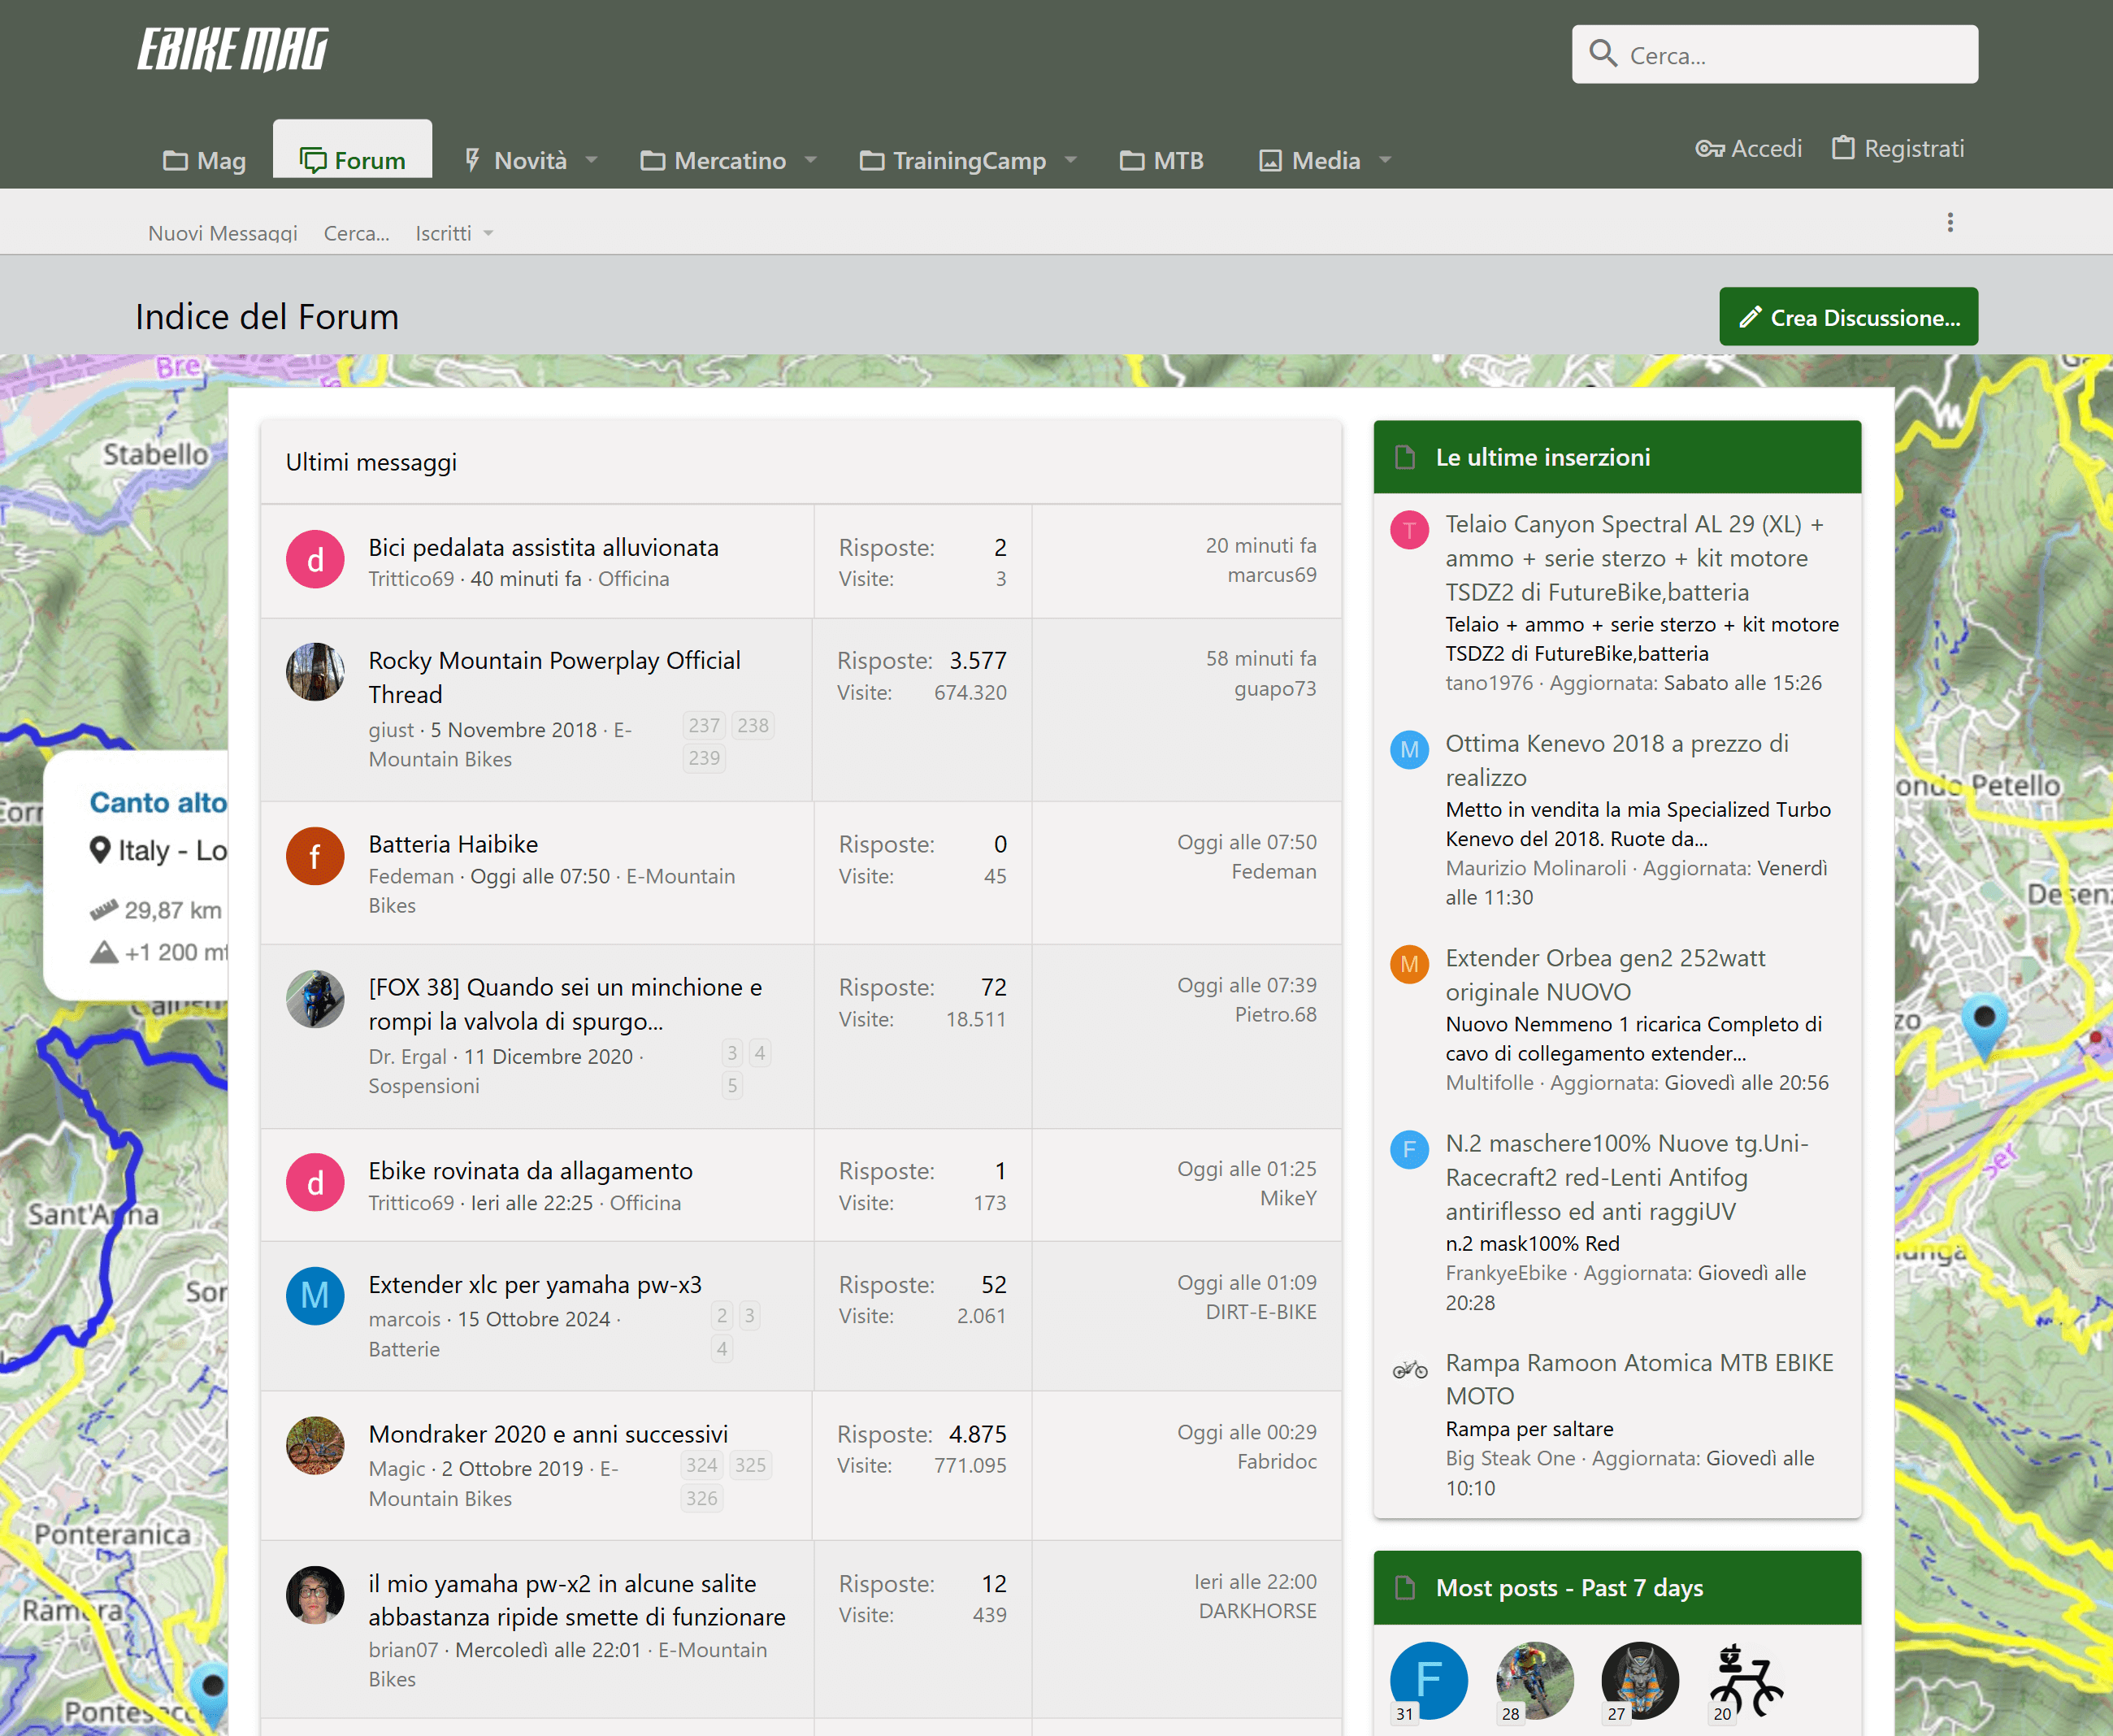Viewport: 2113px width, 1736px height.
Task: Click top poster 'F' avatar with 31 posts
Action: [1428, 1681]
